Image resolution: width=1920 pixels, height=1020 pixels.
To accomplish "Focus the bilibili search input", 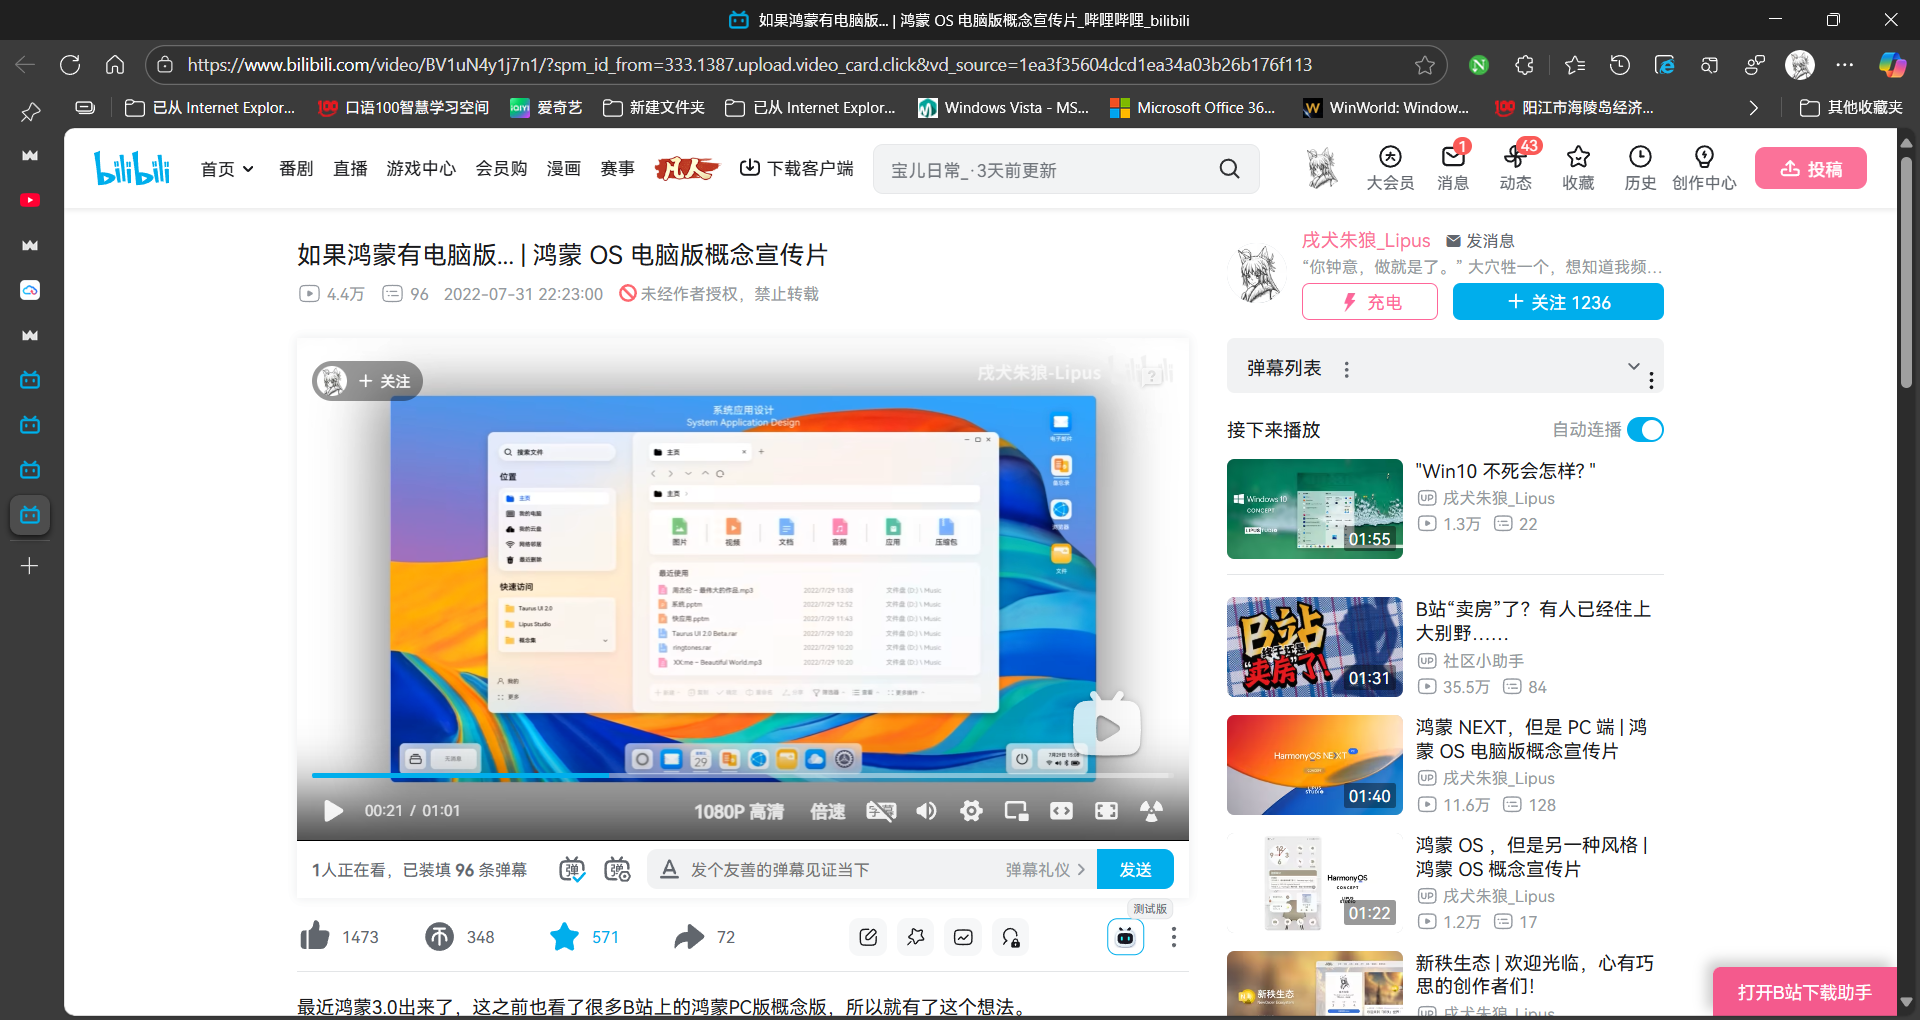I will (x=1045, y=170).
